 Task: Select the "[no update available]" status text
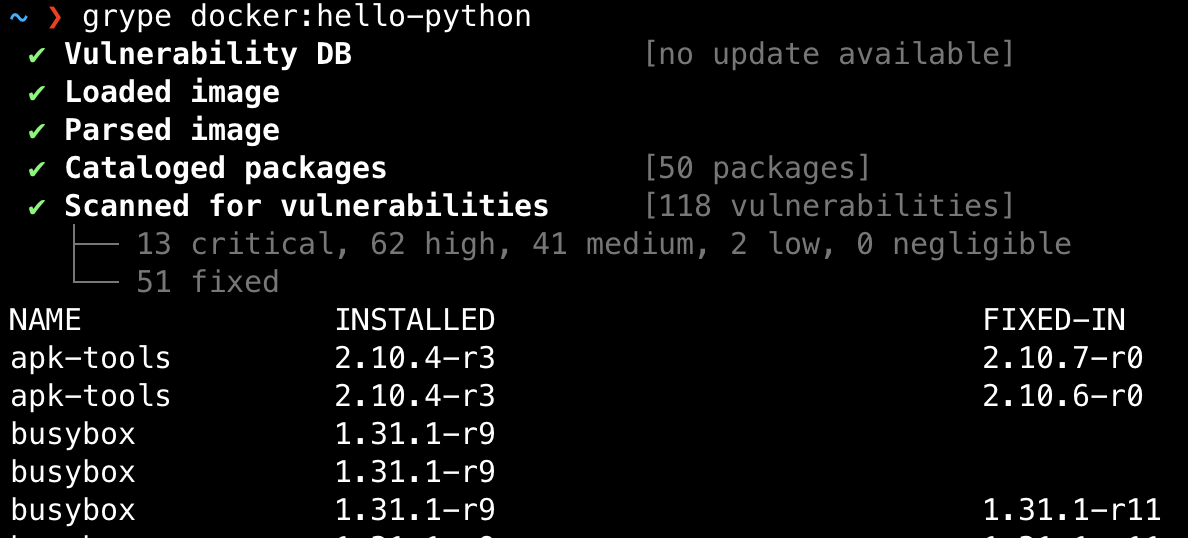point(829,54)
